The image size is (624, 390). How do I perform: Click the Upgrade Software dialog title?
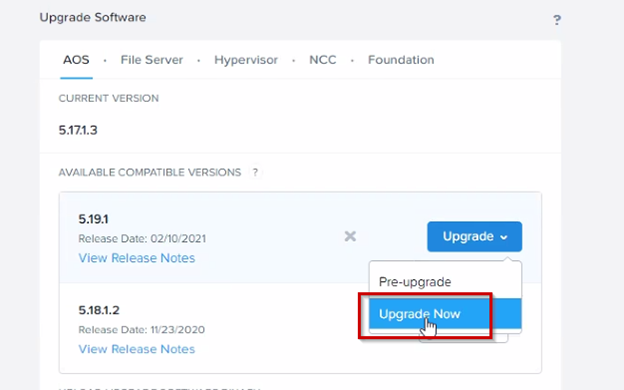pyautogui.click(x=93, y=18)
